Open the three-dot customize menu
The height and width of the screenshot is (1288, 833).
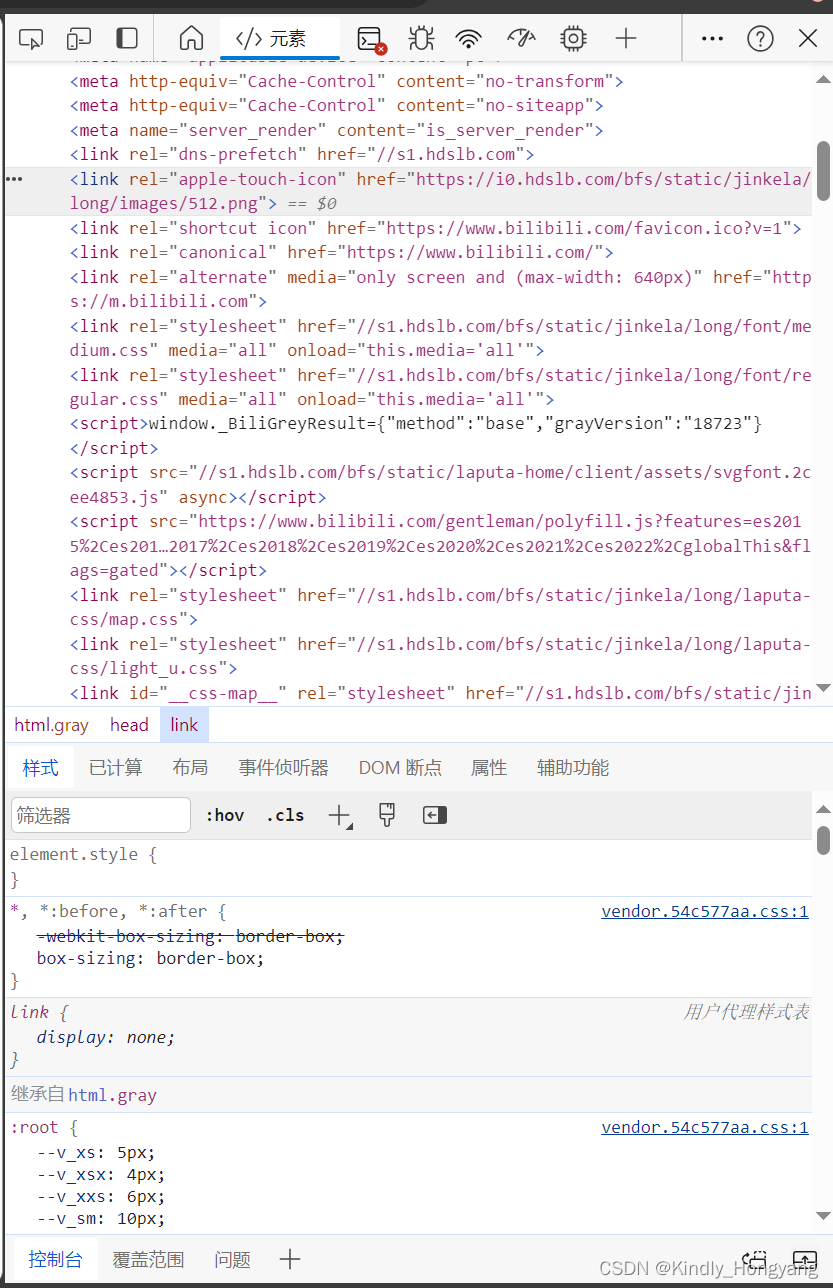[712, 39]
